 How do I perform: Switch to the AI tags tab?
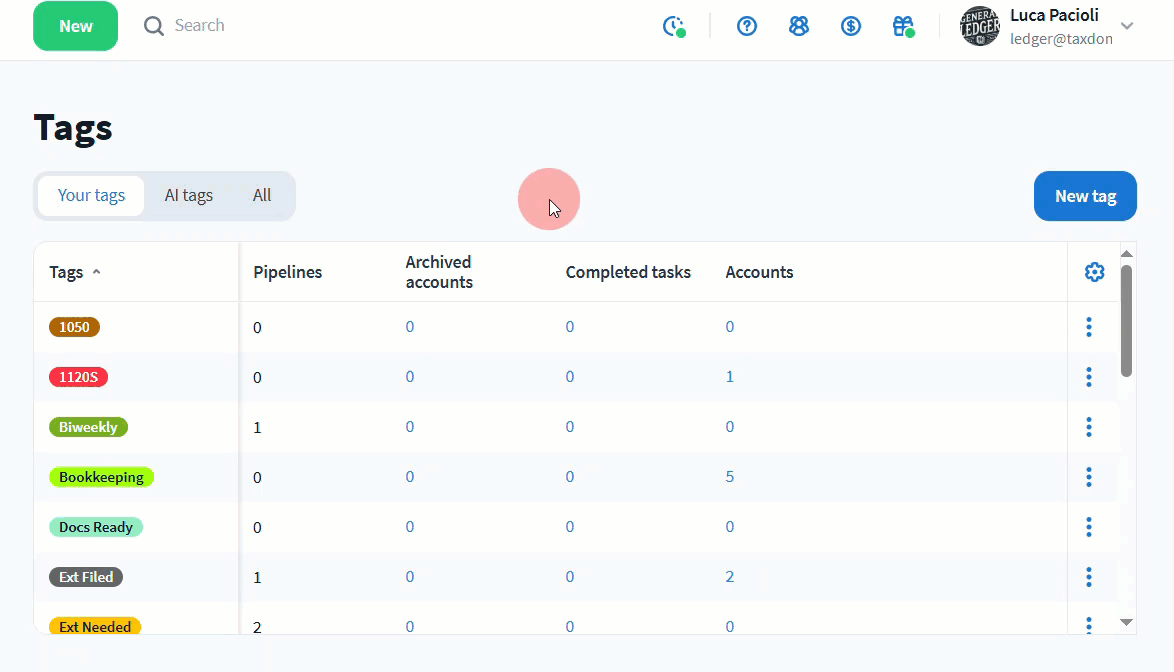pos(189,195)
